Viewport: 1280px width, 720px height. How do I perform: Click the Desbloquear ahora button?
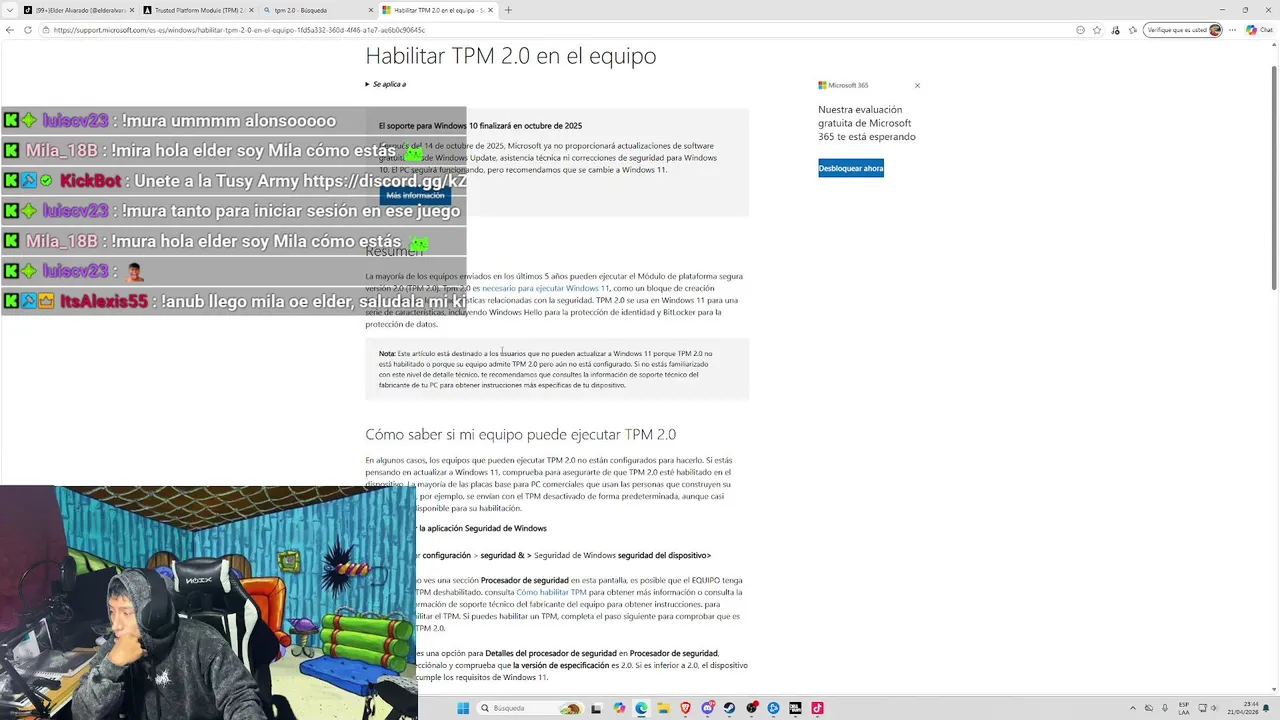click(x=851, y=168)
